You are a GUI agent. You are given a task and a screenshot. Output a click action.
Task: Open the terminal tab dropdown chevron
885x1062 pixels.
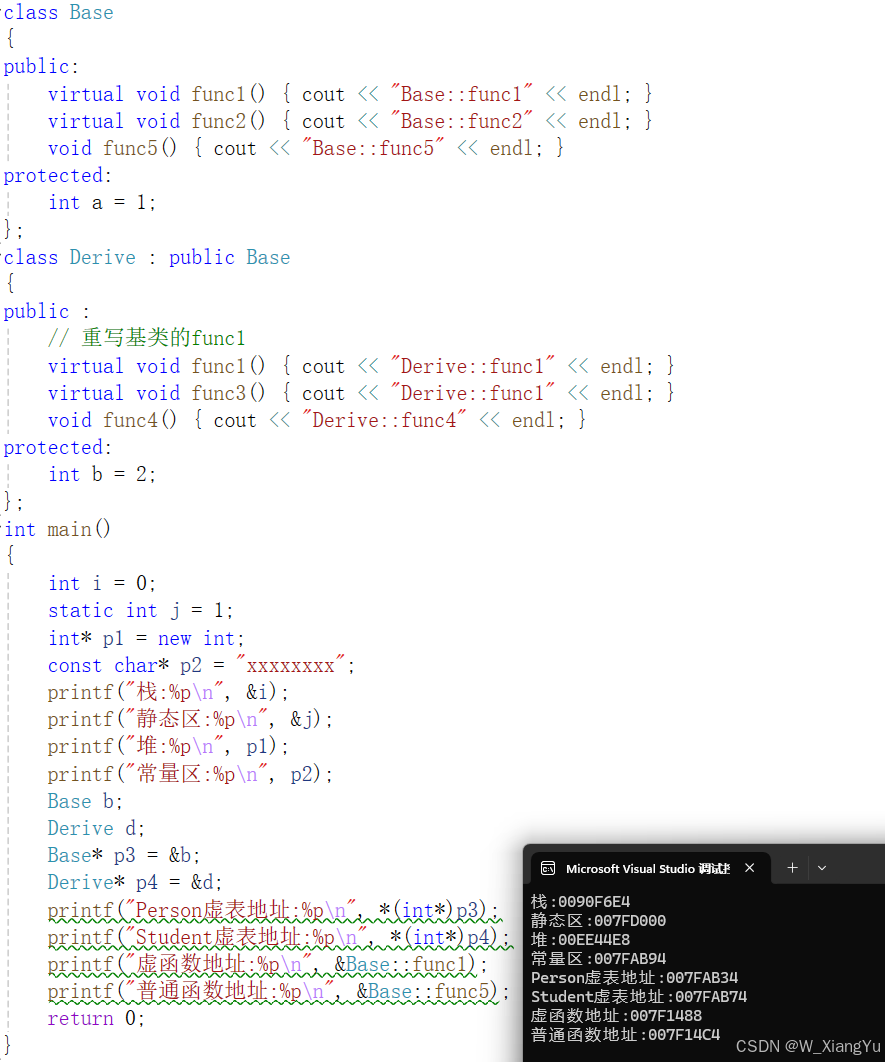(822, 868)
